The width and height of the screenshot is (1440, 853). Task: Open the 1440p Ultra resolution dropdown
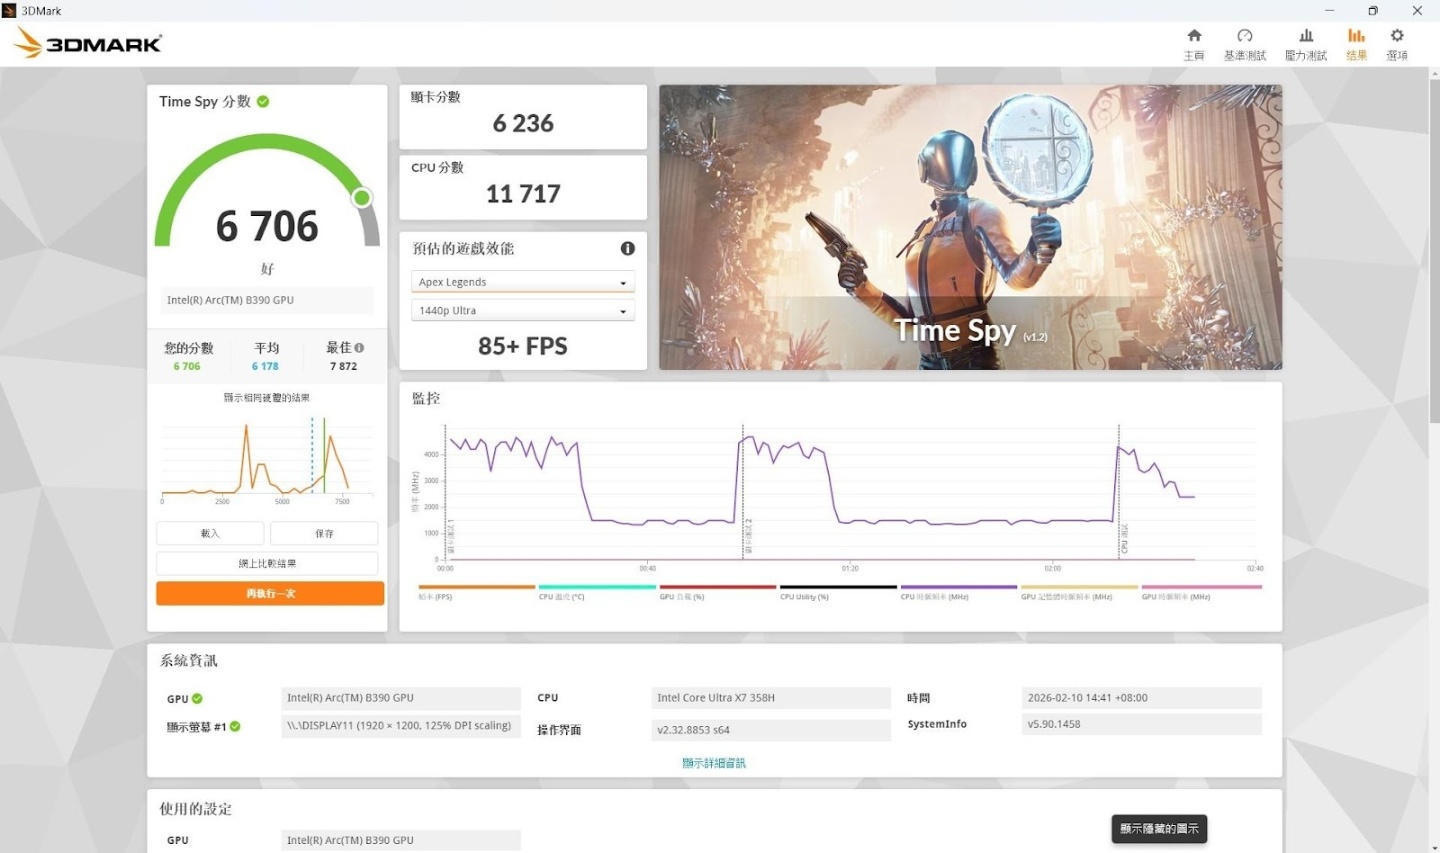[522, 311]
